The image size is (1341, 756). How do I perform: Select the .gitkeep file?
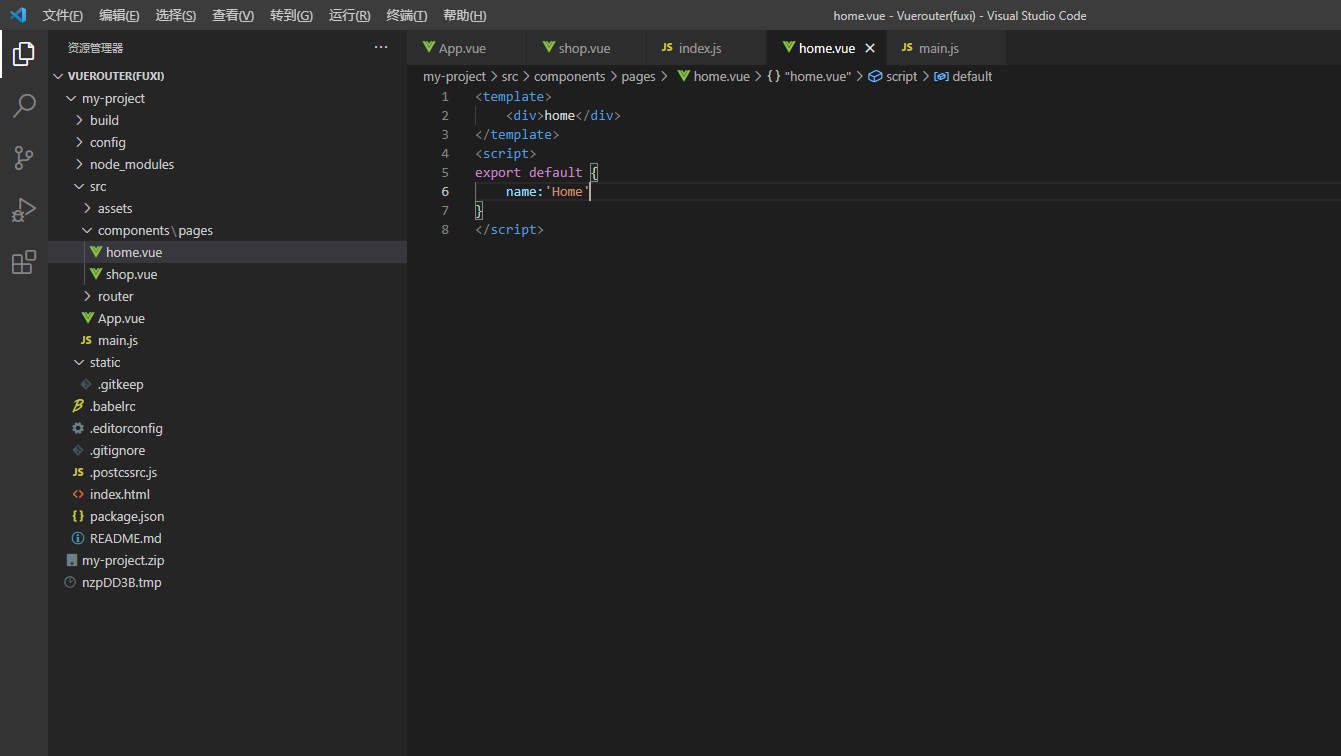(x=228, y=384)
